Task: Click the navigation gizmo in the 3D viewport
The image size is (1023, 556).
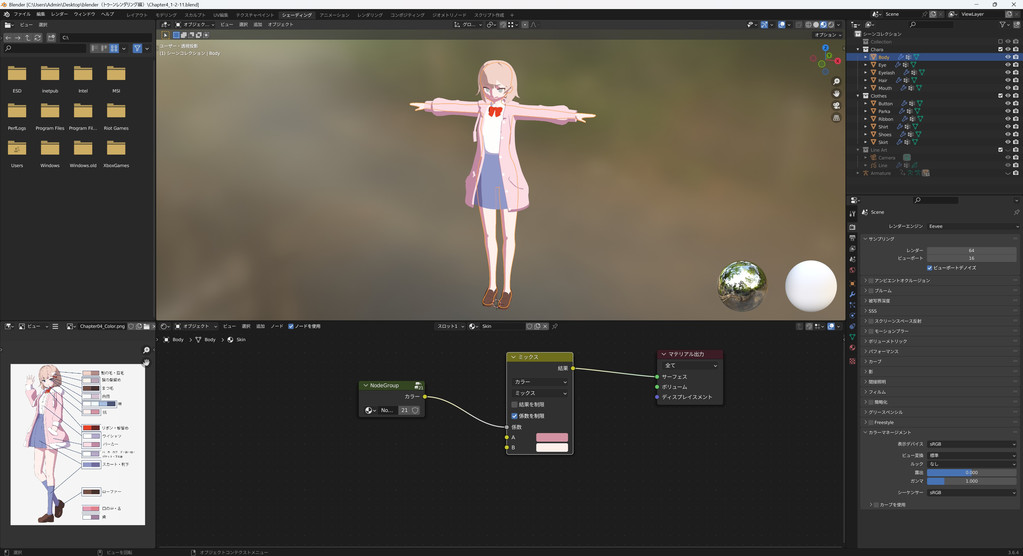Action: point(826,58)
